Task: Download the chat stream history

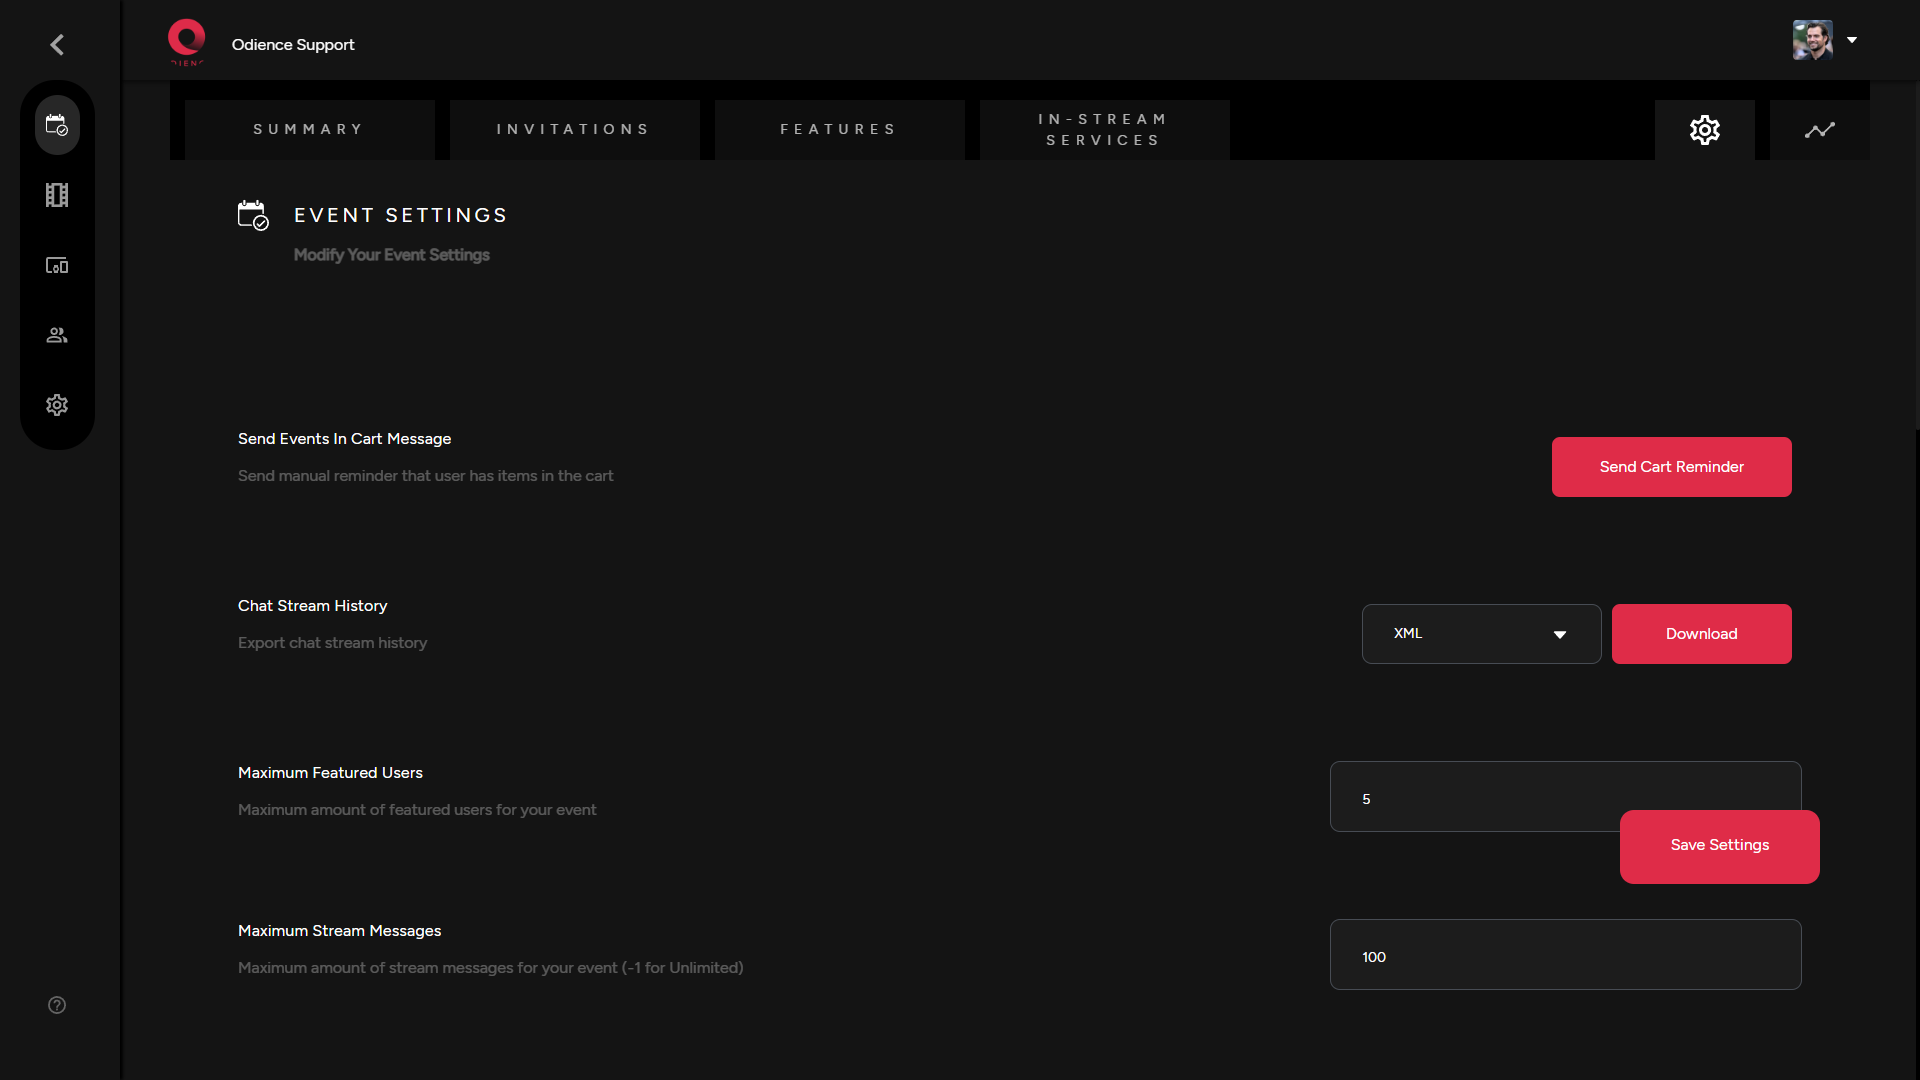Action: tap(1701, 634)
